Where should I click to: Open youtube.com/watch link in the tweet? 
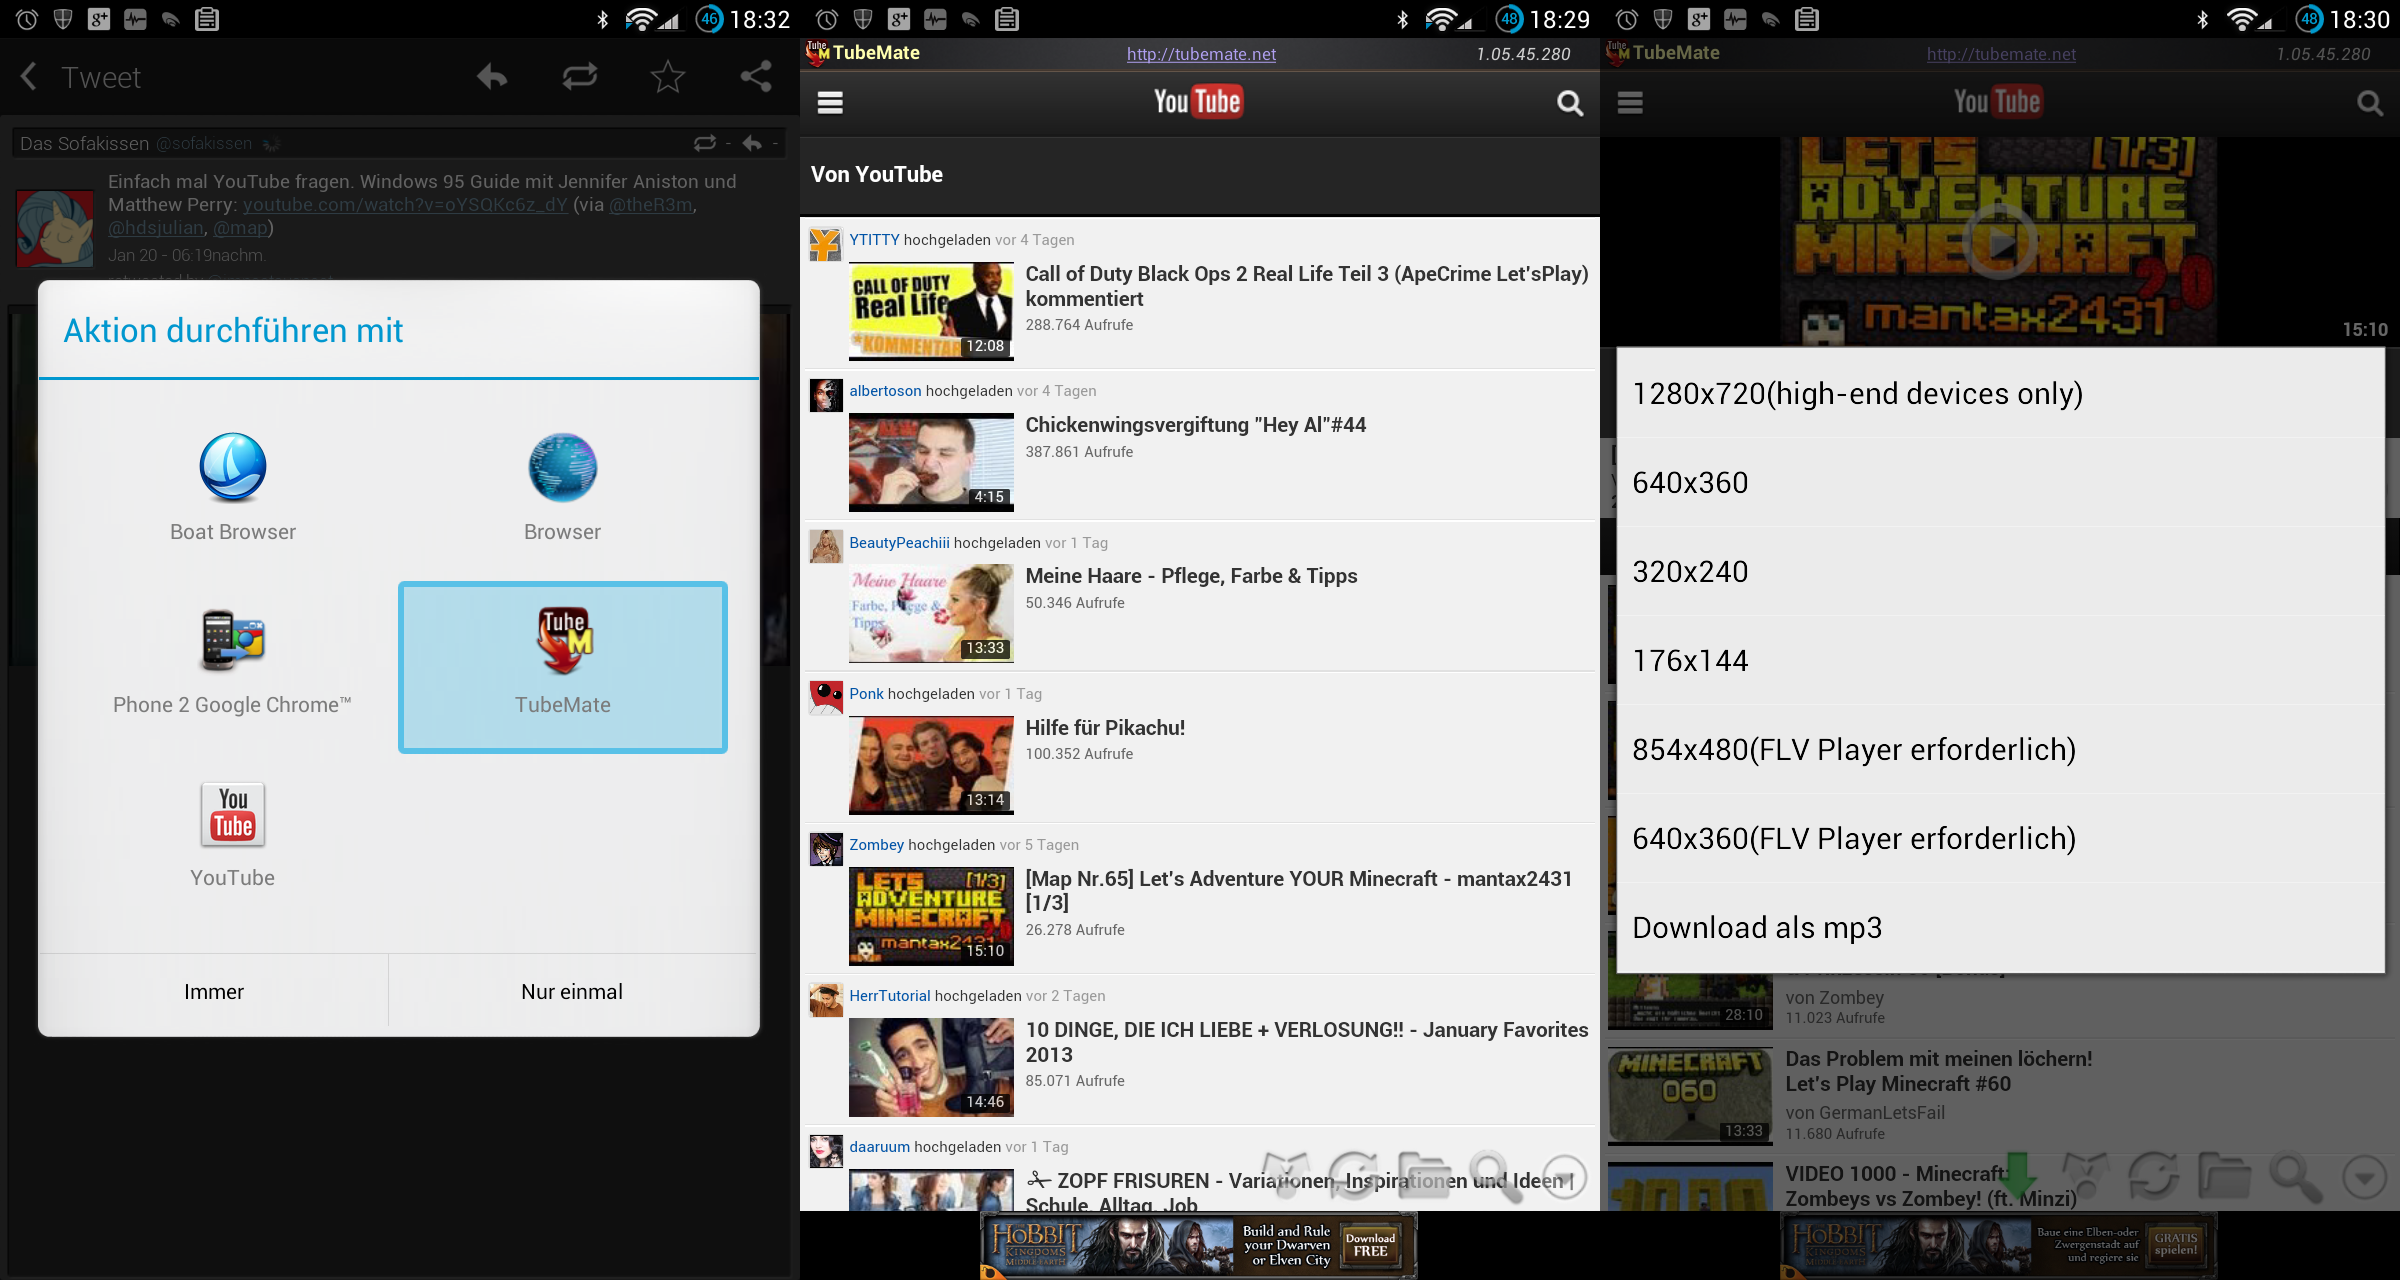point(405,205)
